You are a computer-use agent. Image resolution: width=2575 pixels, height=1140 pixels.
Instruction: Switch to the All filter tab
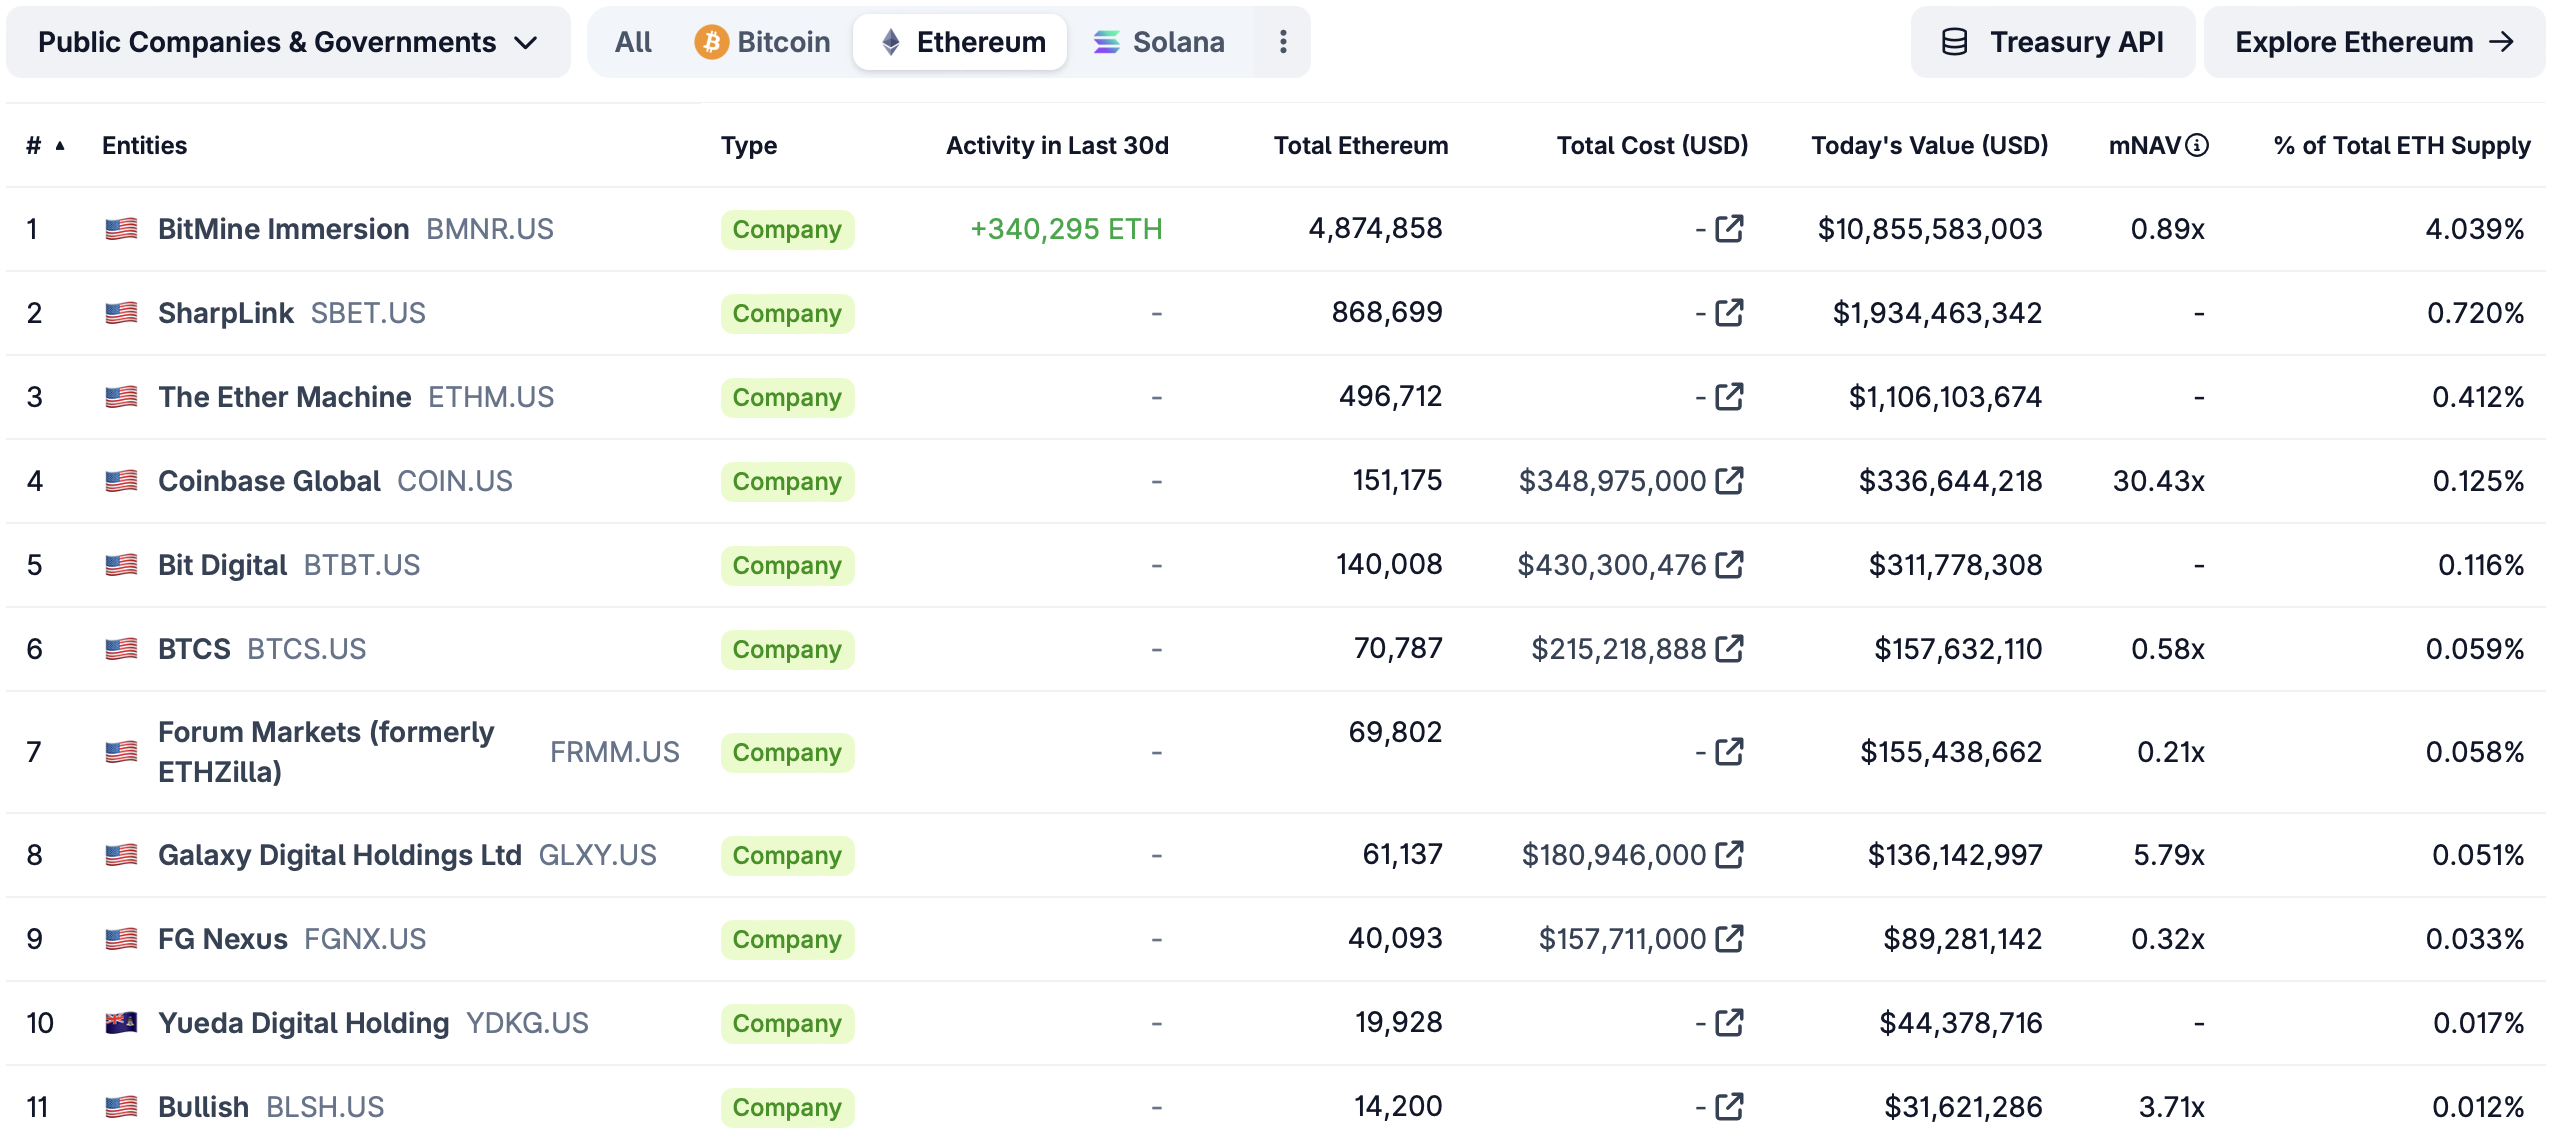[x=634, y=41]
